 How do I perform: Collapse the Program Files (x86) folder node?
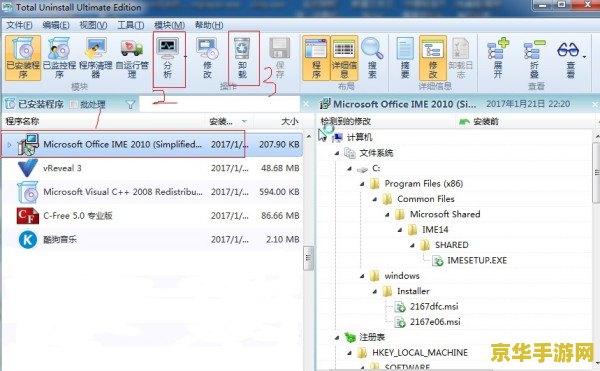(x=362, y=184)
